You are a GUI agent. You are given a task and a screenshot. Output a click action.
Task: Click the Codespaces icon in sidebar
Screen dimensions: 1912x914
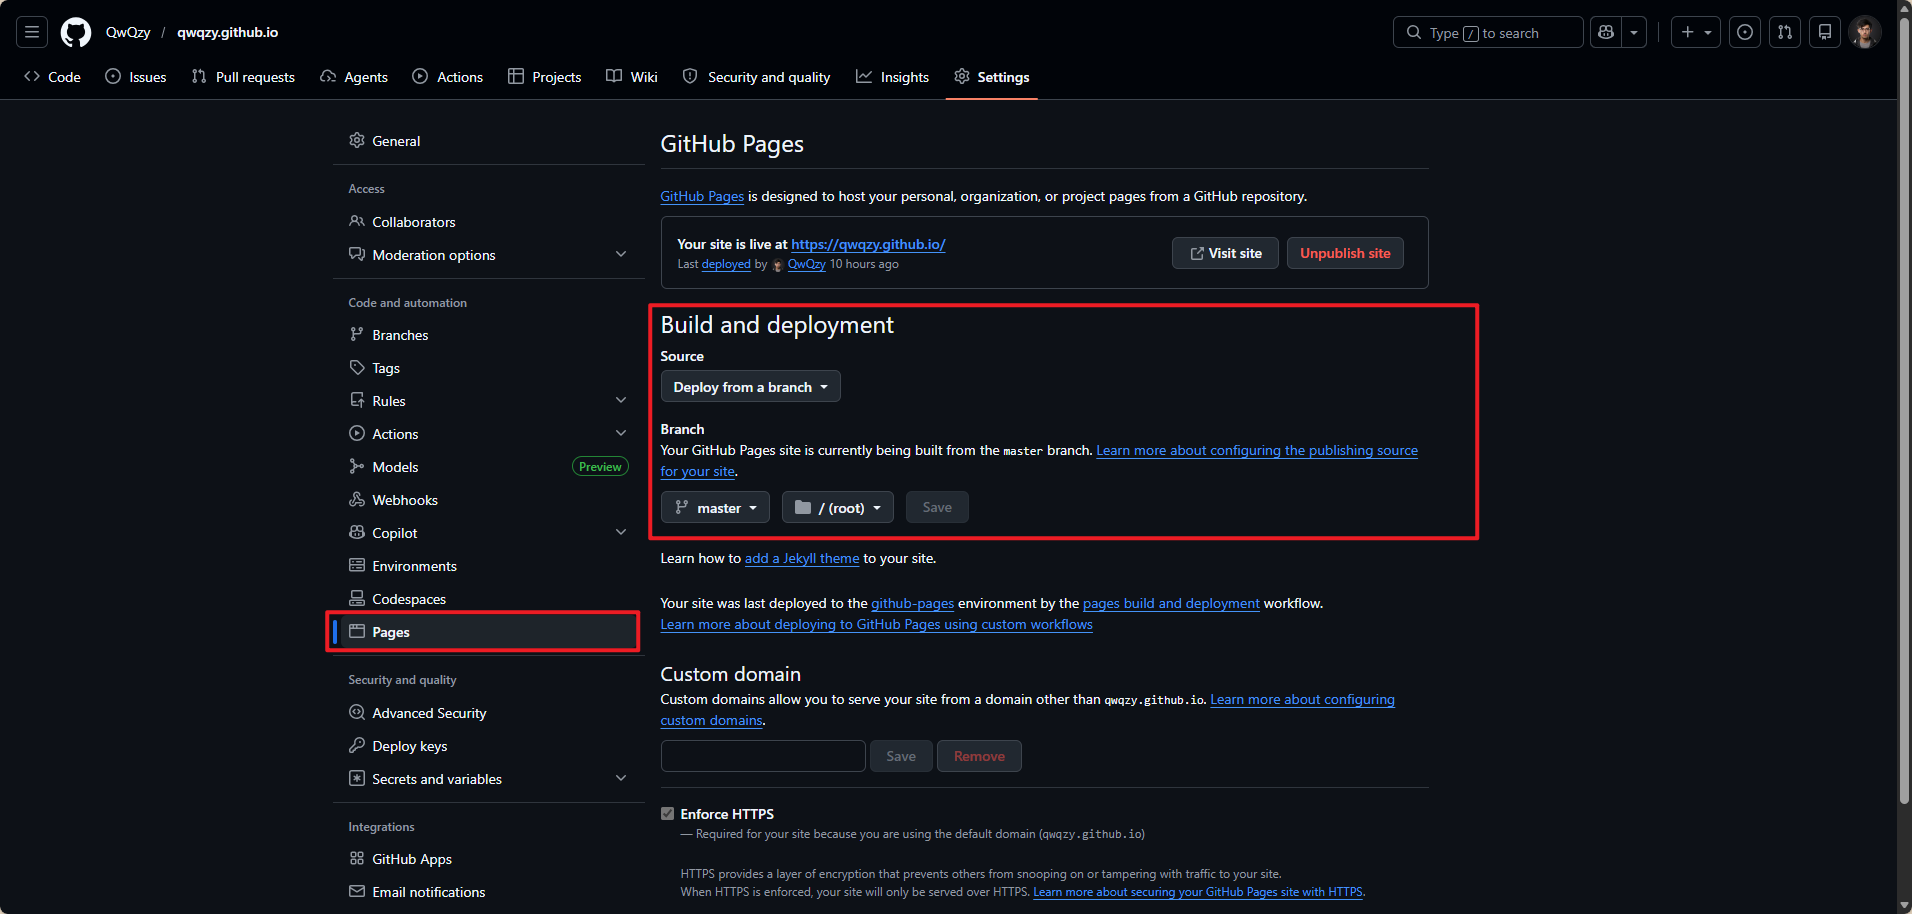[357, 598]
